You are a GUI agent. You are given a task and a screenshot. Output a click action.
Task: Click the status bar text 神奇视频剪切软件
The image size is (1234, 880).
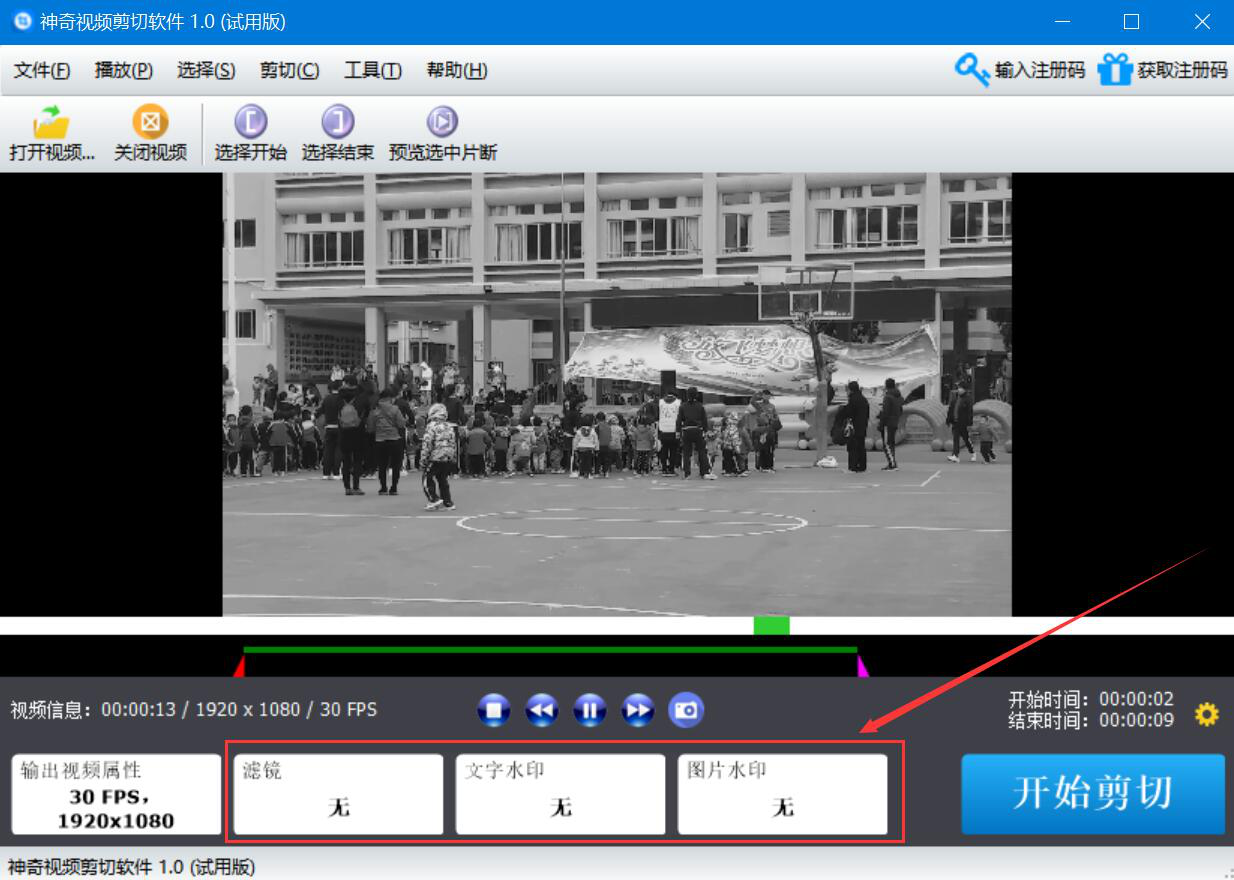(131, 866)
